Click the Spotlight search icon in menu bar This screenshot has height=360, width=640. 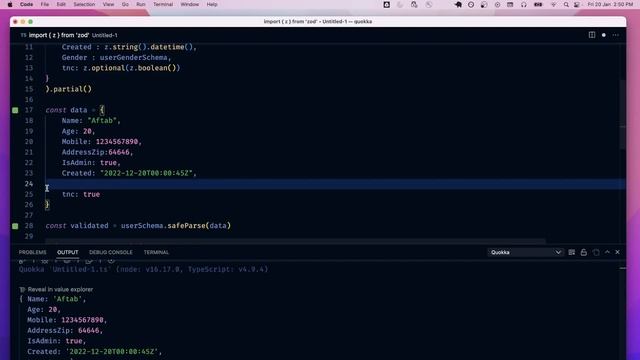pos(566,4)
